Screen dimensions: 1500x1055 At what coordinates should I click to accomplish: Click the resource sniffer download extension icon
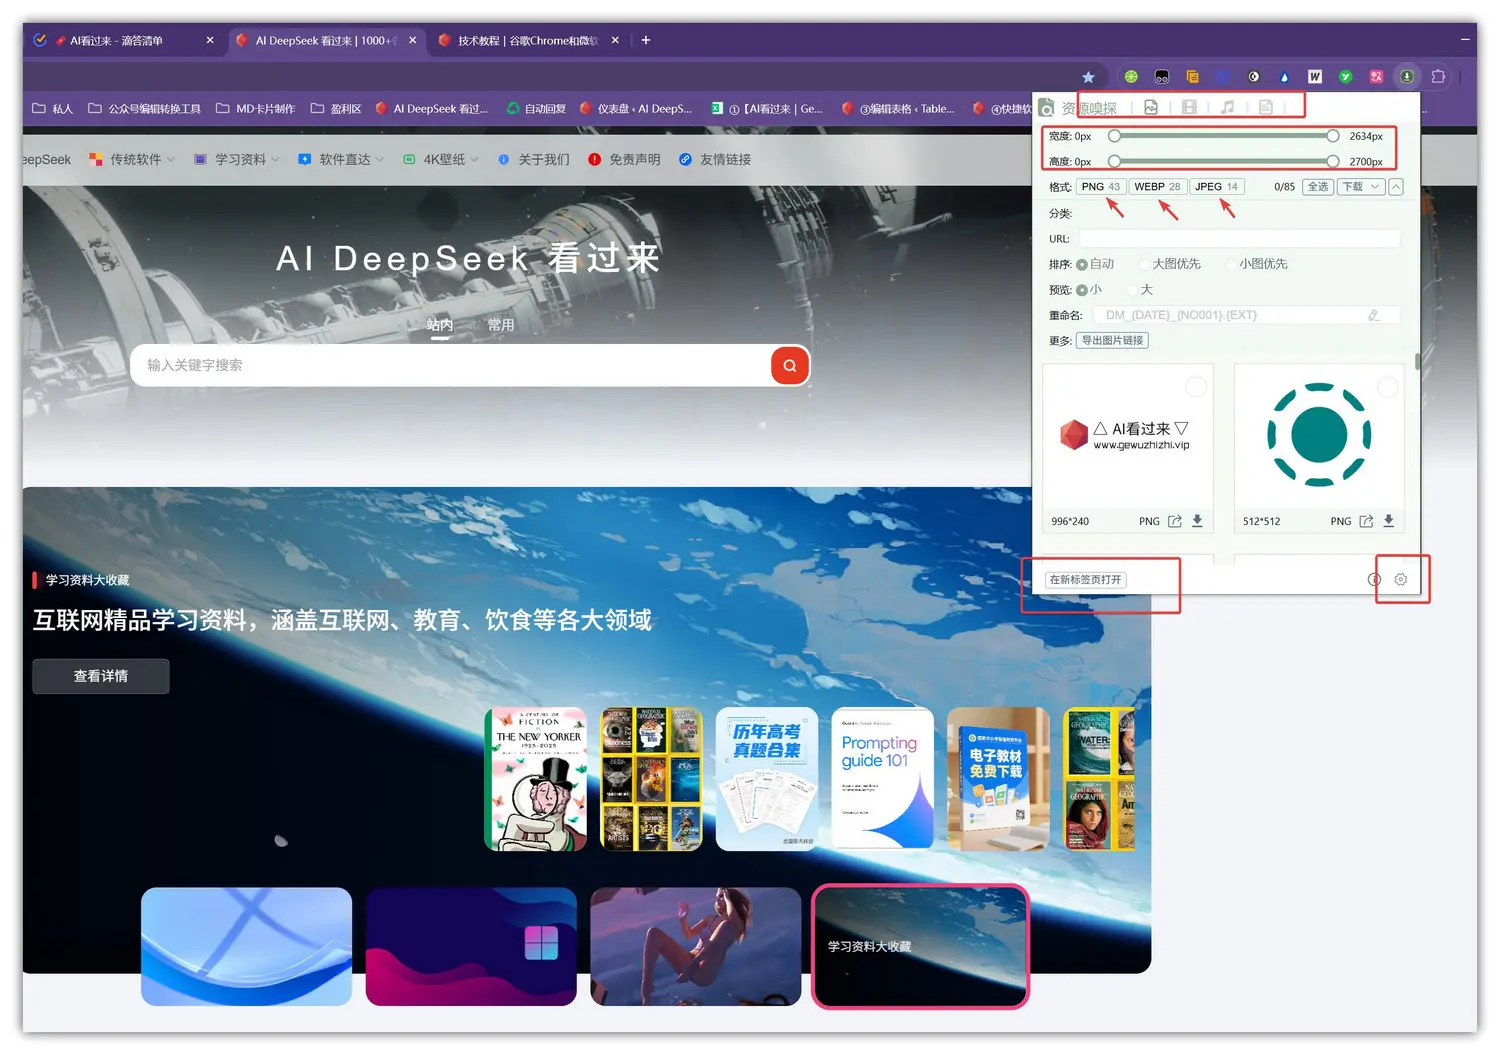pyautogui.click(x=1407, y=76)
